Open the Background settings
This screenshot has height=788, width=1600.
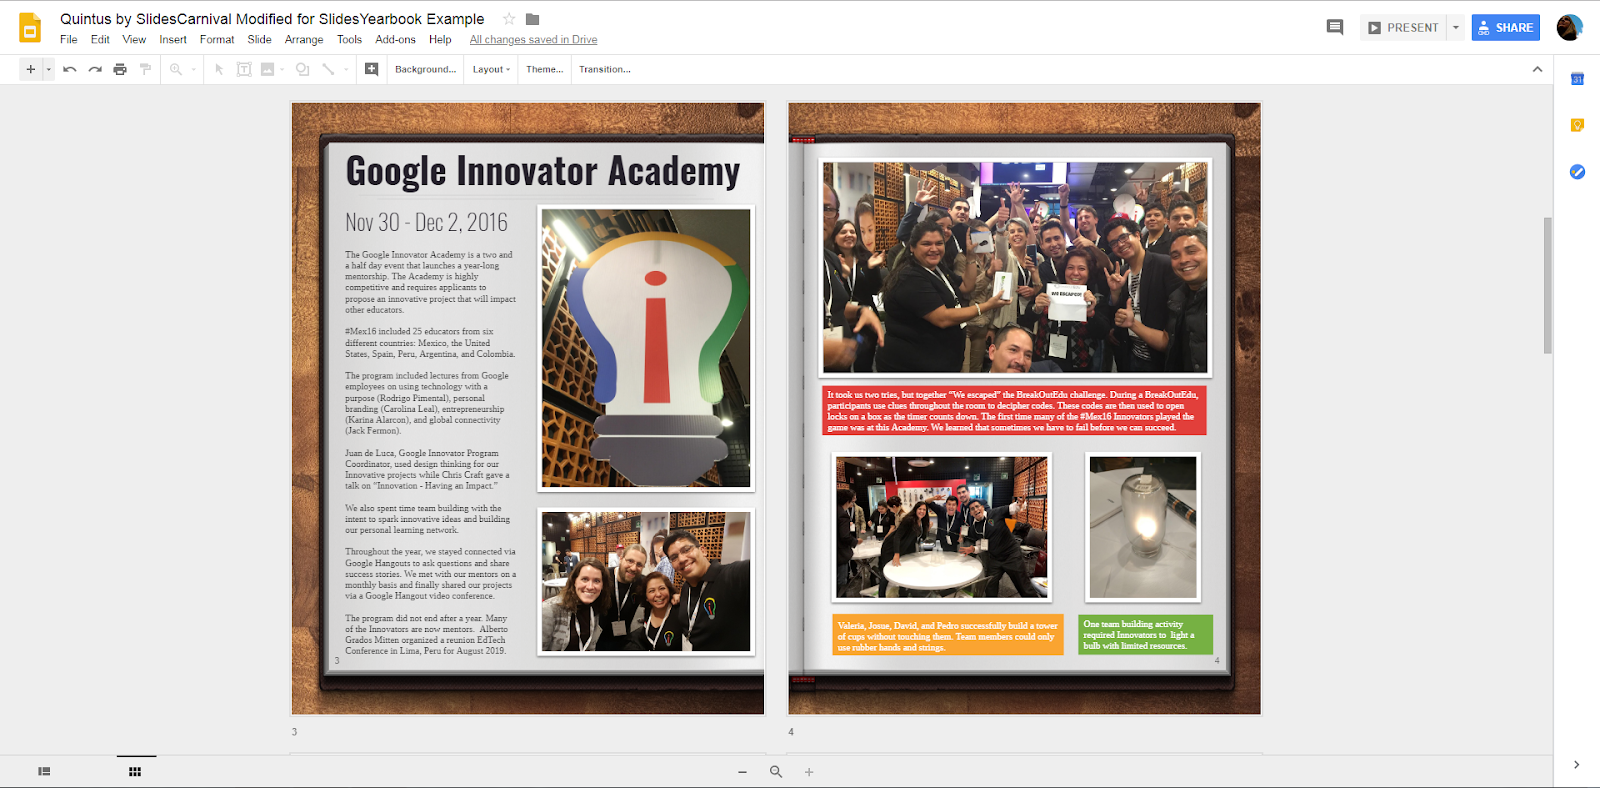coord(425,69)
